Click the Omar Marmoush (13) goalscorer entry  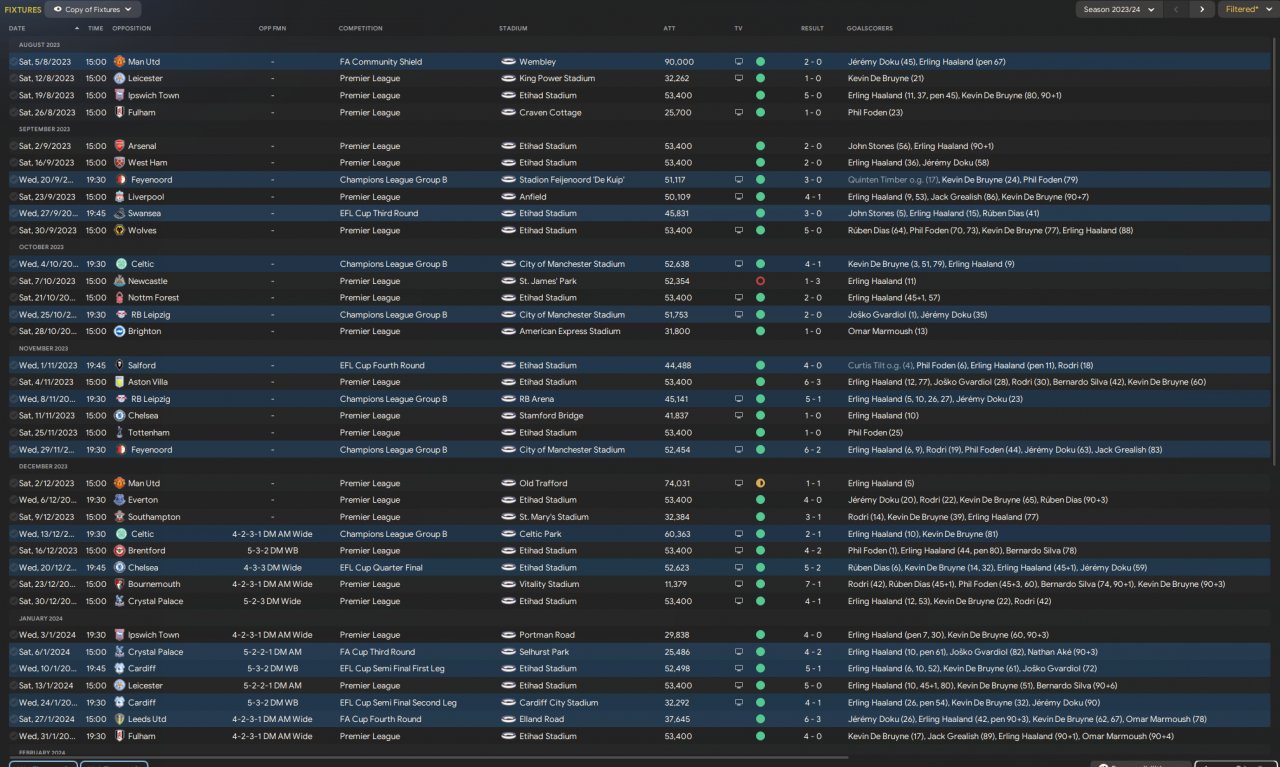887,331
